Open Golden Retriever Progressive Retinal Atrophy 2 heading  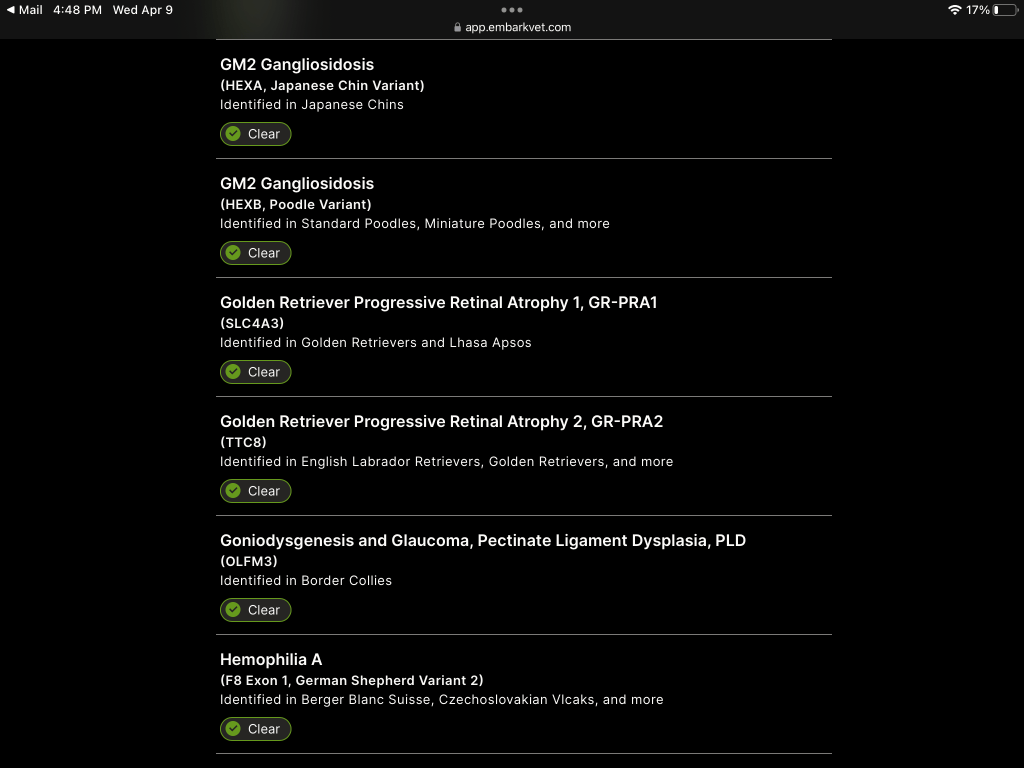(441, 422)
